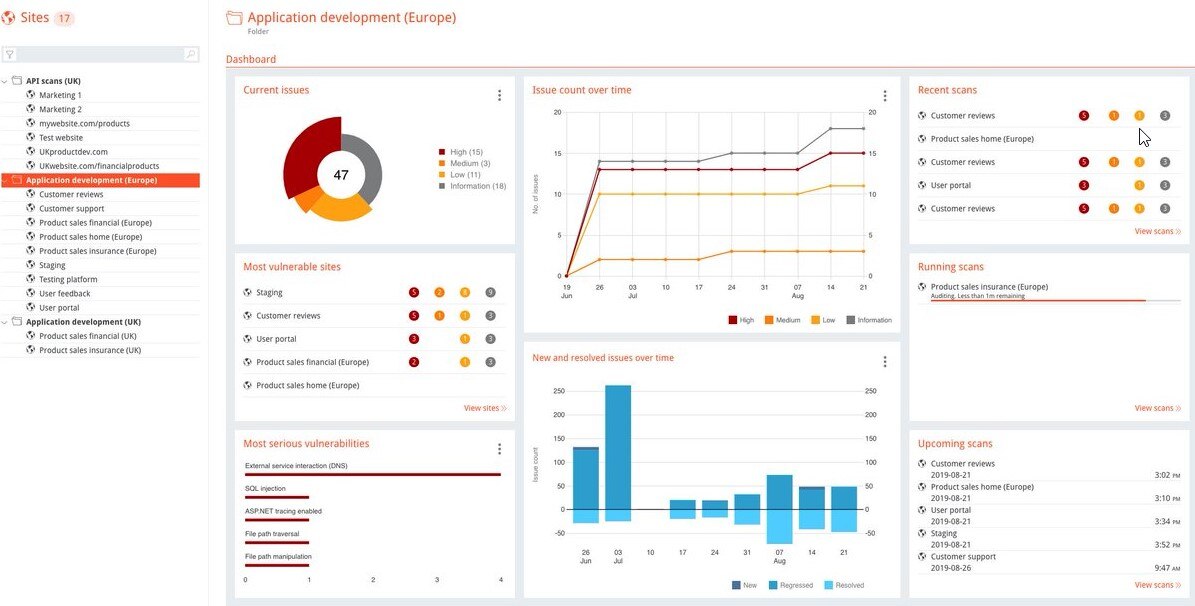This screenshot has height=606, width=1195.
Task: Toggle High series in issue count legend
Action: pos(740,320)
